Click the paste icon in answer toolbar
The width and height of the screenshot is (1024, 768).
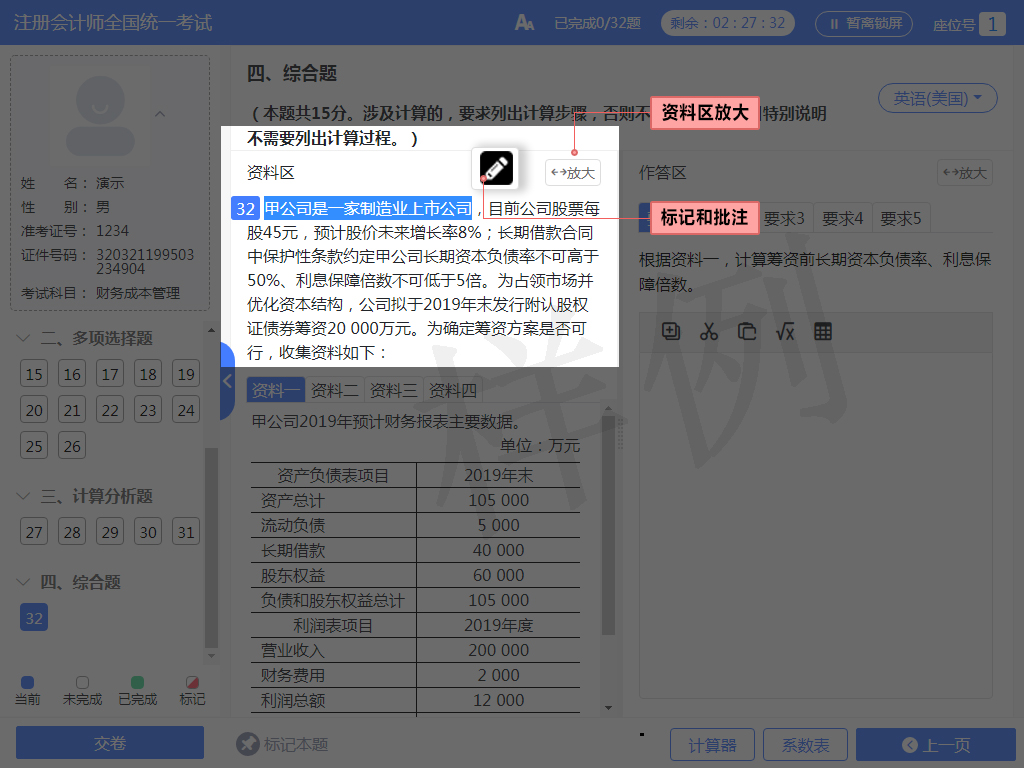coord(747,332)
